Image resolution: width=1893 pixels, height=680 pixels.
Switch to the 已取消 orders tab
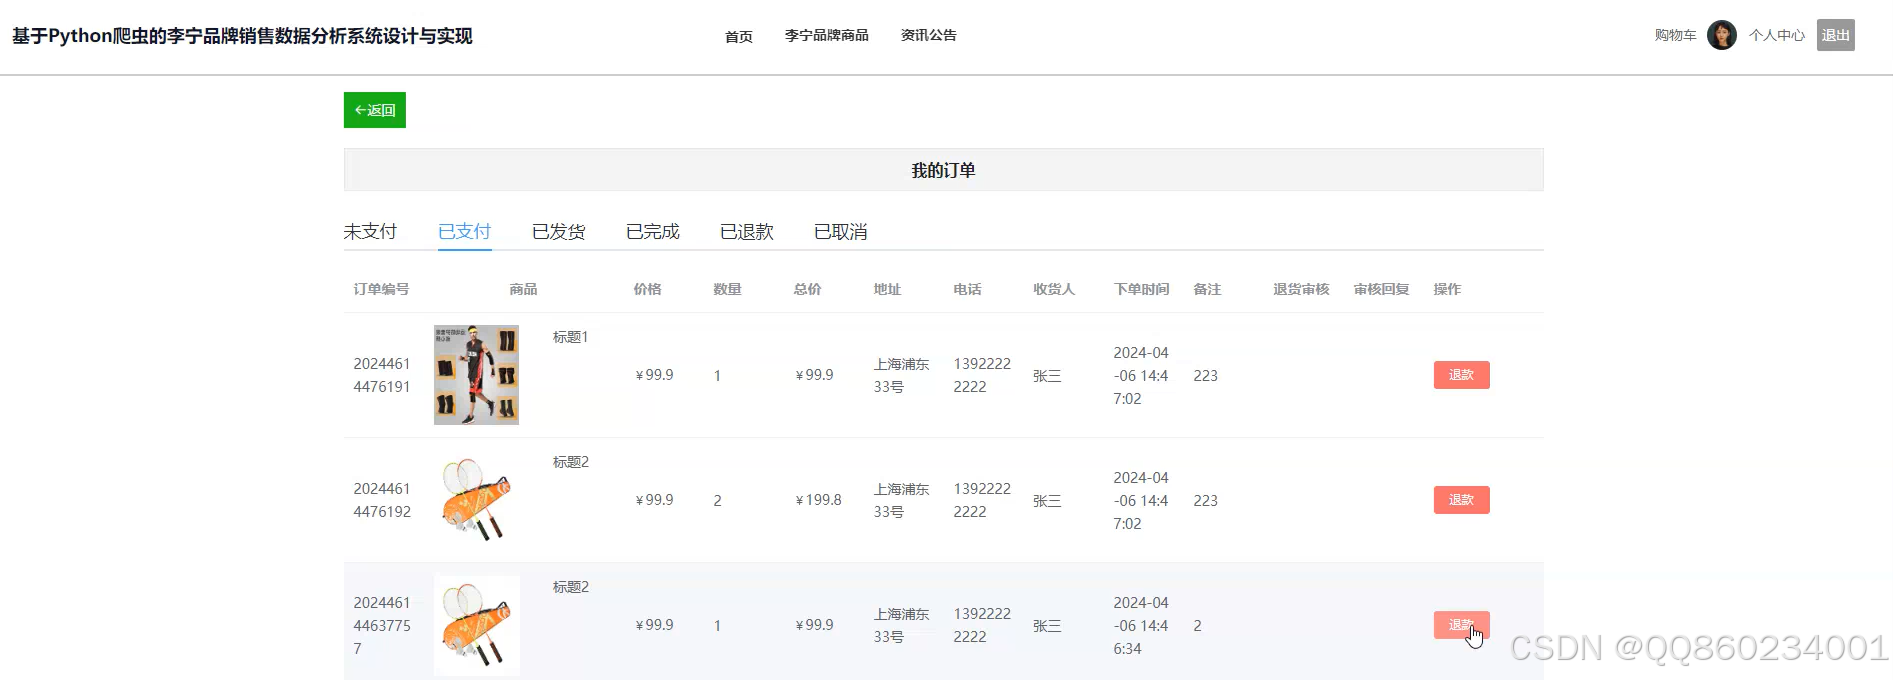tap(841, 231)
